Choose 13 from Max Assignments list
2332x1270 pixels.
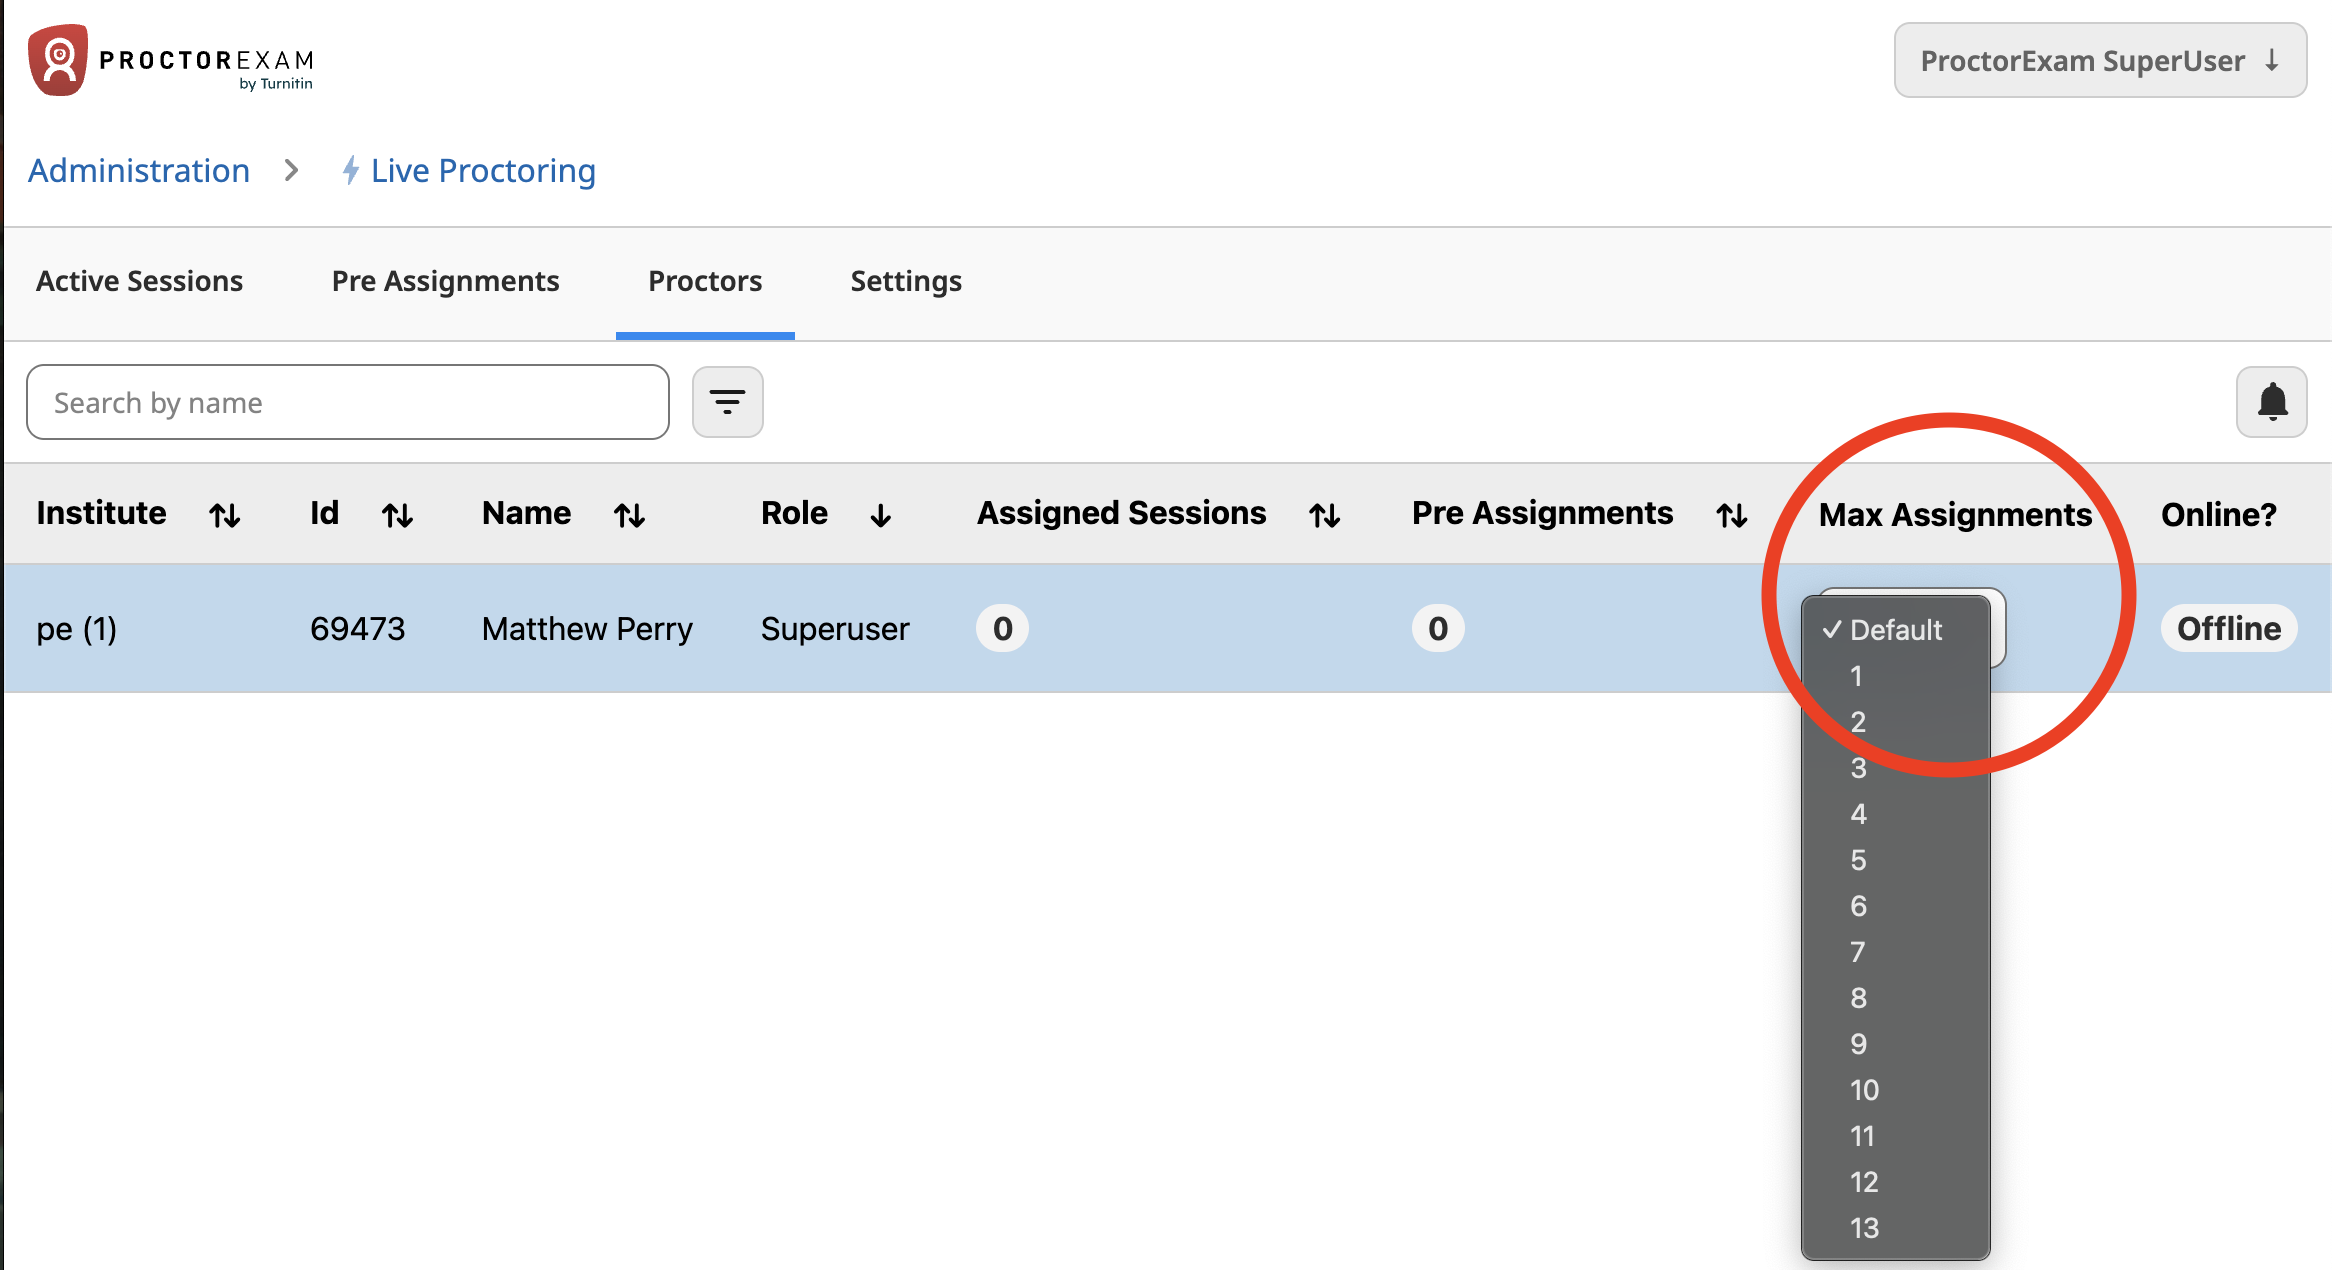[x=1895, y=1228]
